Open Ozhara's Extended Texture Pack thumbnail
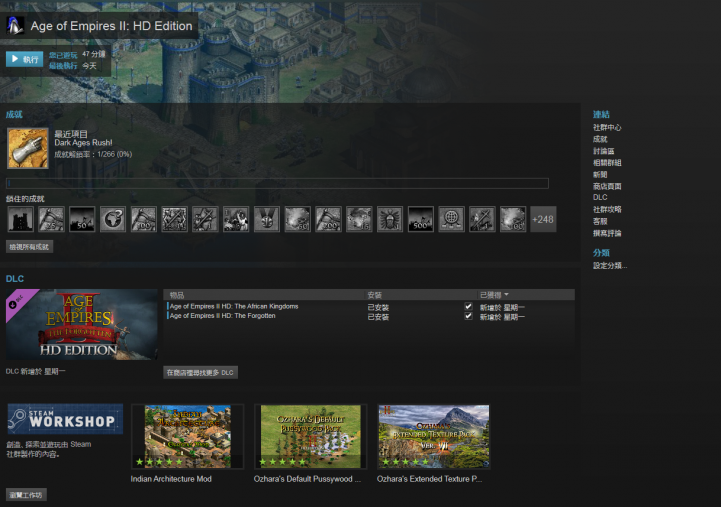 pos(434,437)
